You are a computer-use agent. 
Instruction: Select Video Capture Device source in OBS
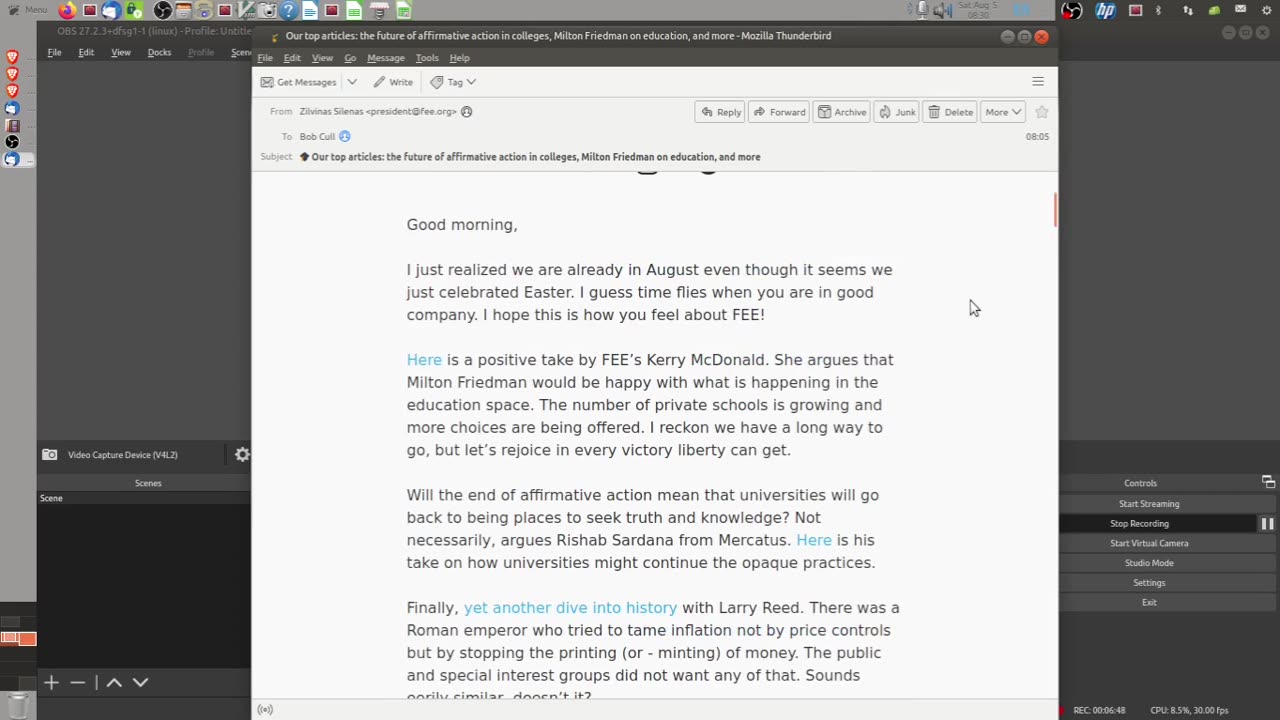click(122, 455)
